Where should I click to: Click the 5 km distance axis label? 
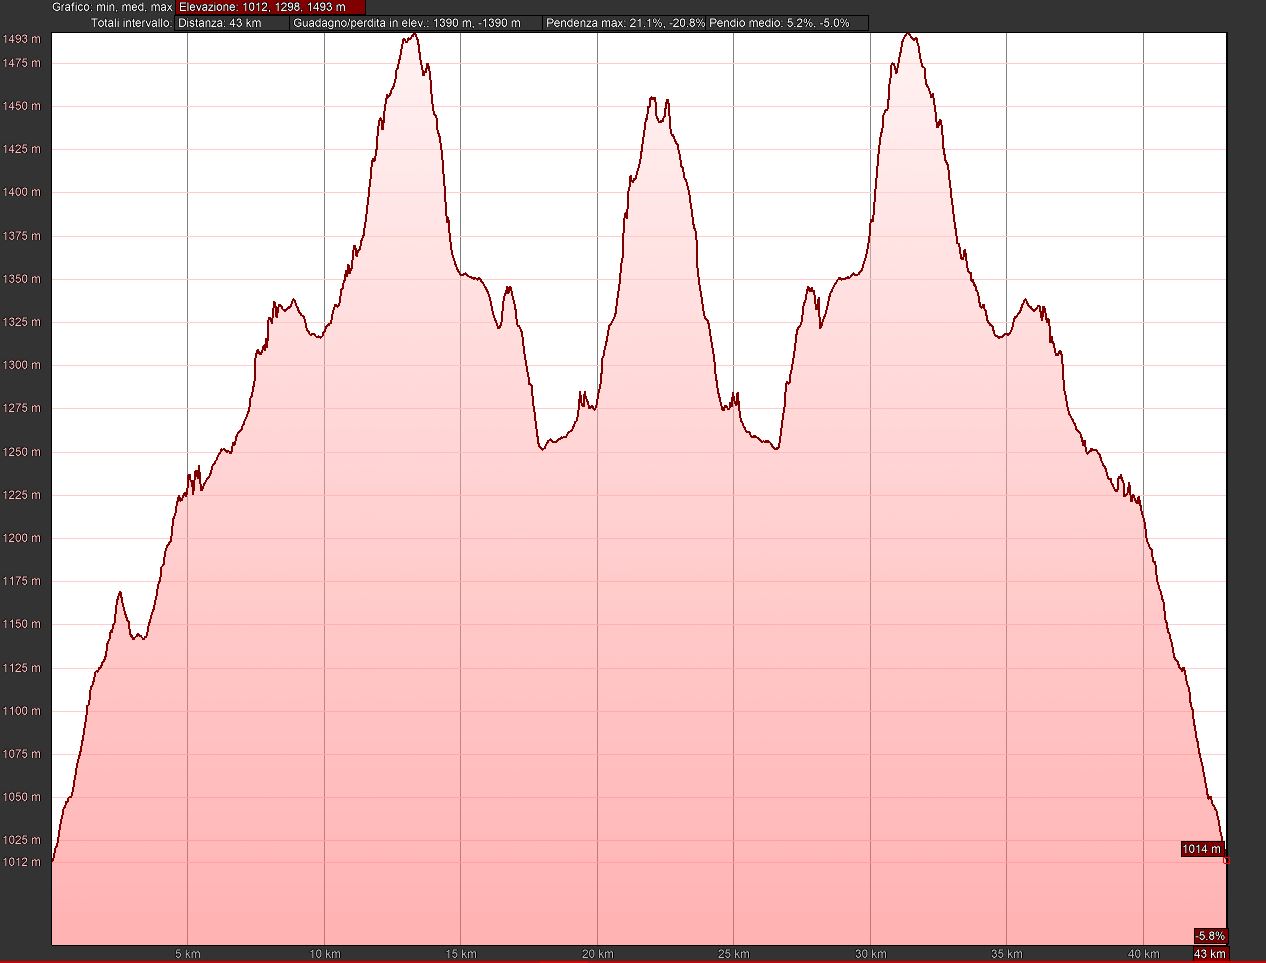188,954
